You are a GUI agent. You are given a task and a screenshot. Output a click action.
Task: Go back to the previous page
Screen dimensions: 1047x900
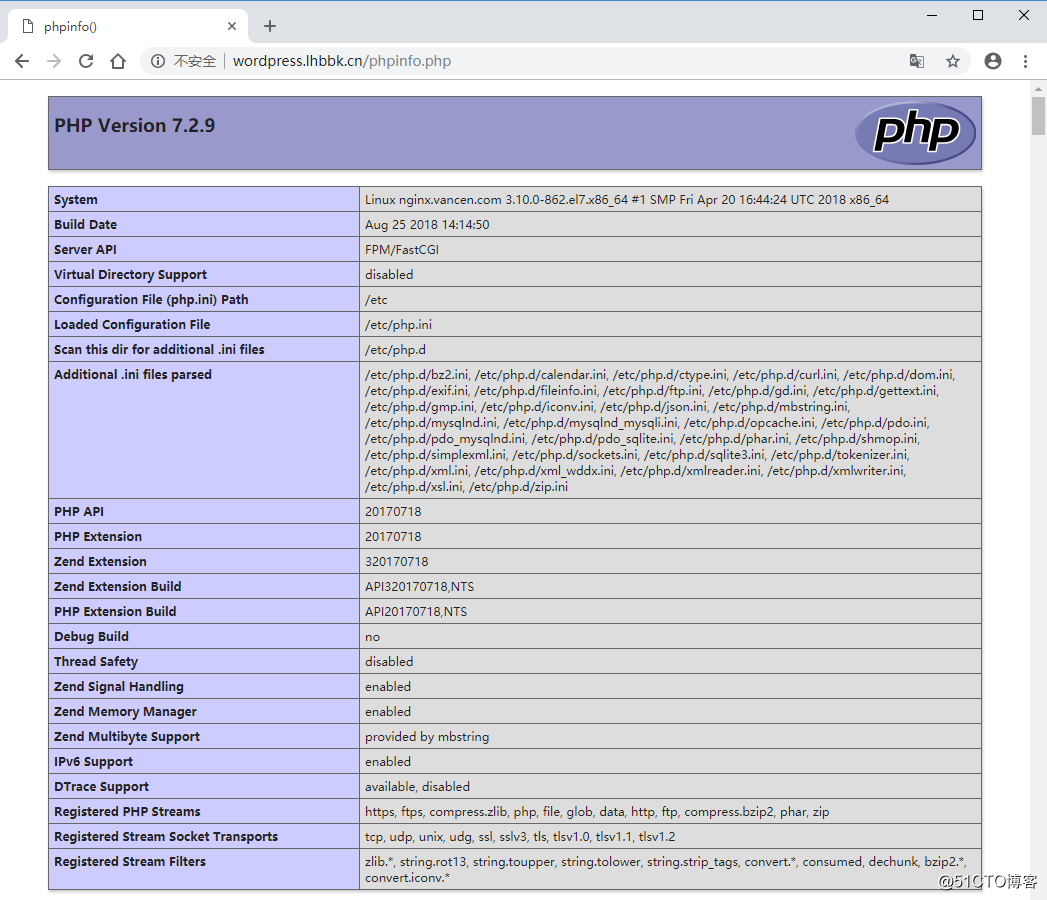22,61
